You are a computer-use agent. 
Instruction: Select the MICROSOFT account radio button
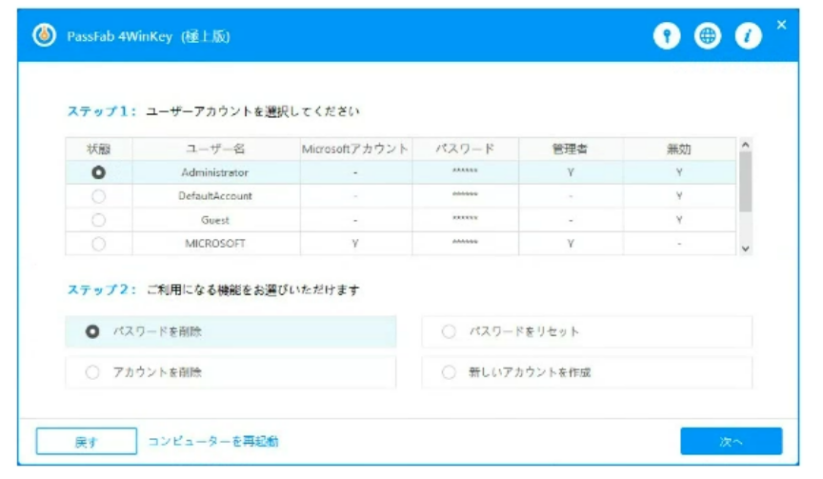(x=98, y=243)
